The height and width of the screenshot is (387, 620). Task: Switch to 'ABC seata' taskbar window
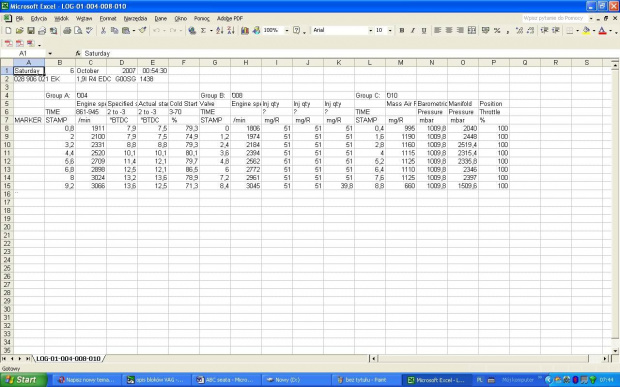pos(226,380)
